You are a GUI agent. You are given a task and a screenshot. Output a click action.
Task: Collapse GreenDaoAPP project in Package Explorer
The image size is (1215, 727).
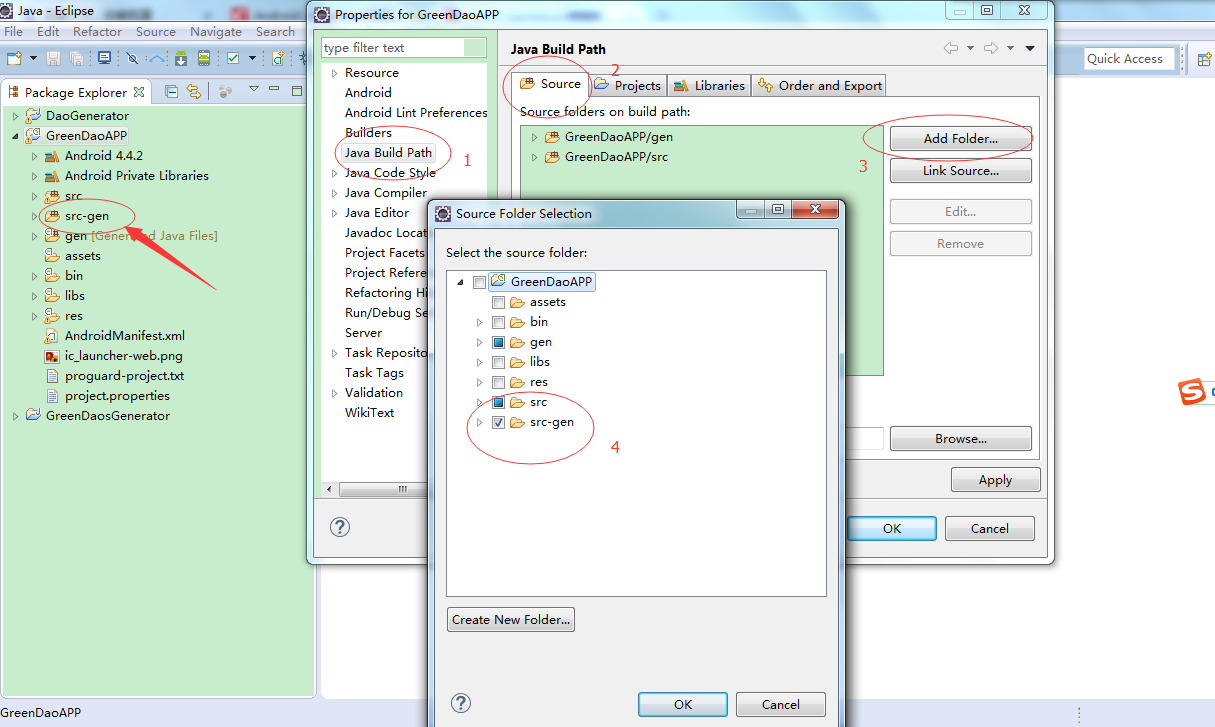pos(15,136)
